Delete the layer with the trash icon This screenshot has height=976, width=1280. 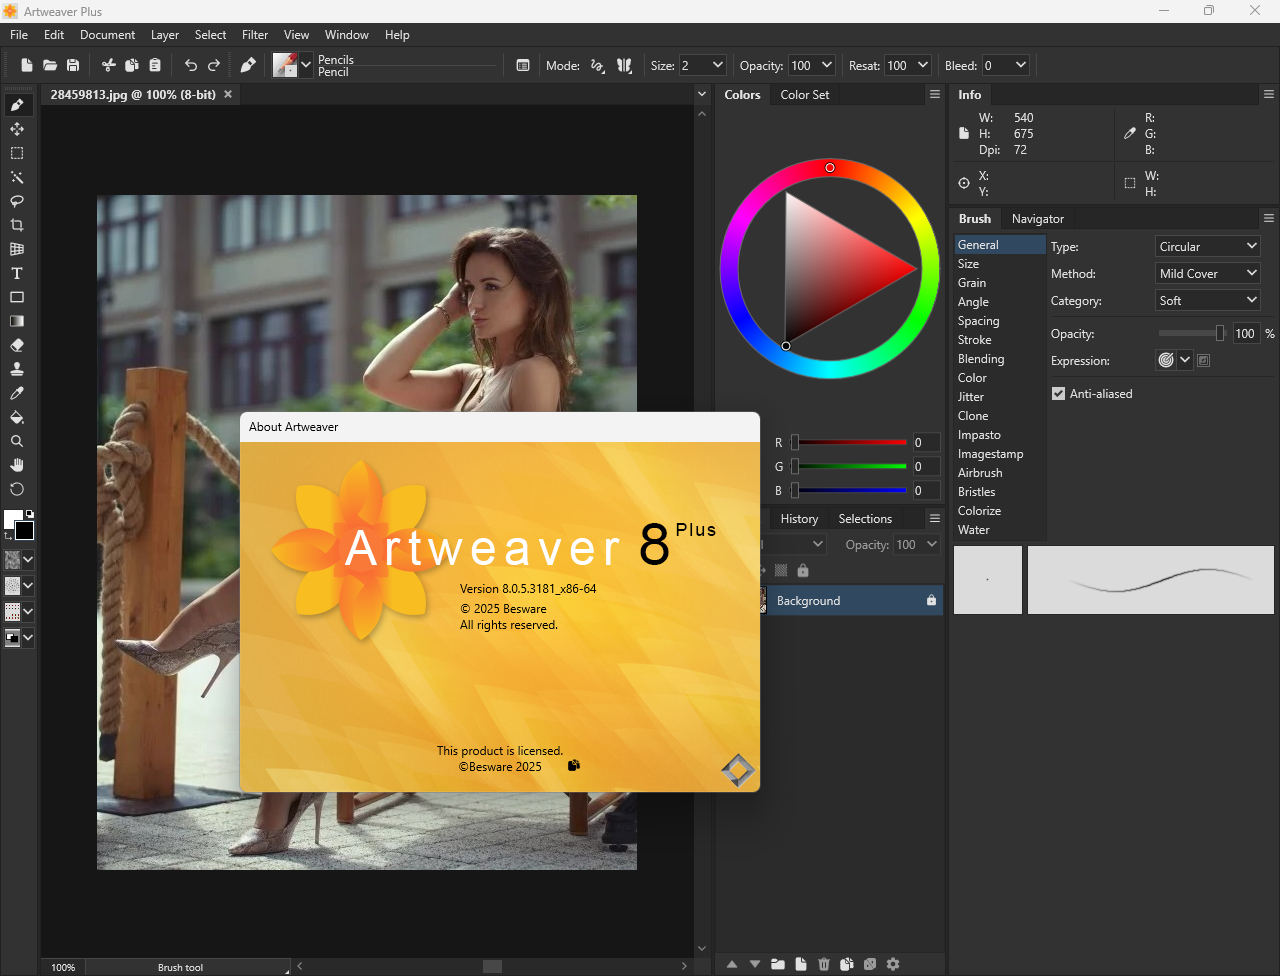coord(824,964)
